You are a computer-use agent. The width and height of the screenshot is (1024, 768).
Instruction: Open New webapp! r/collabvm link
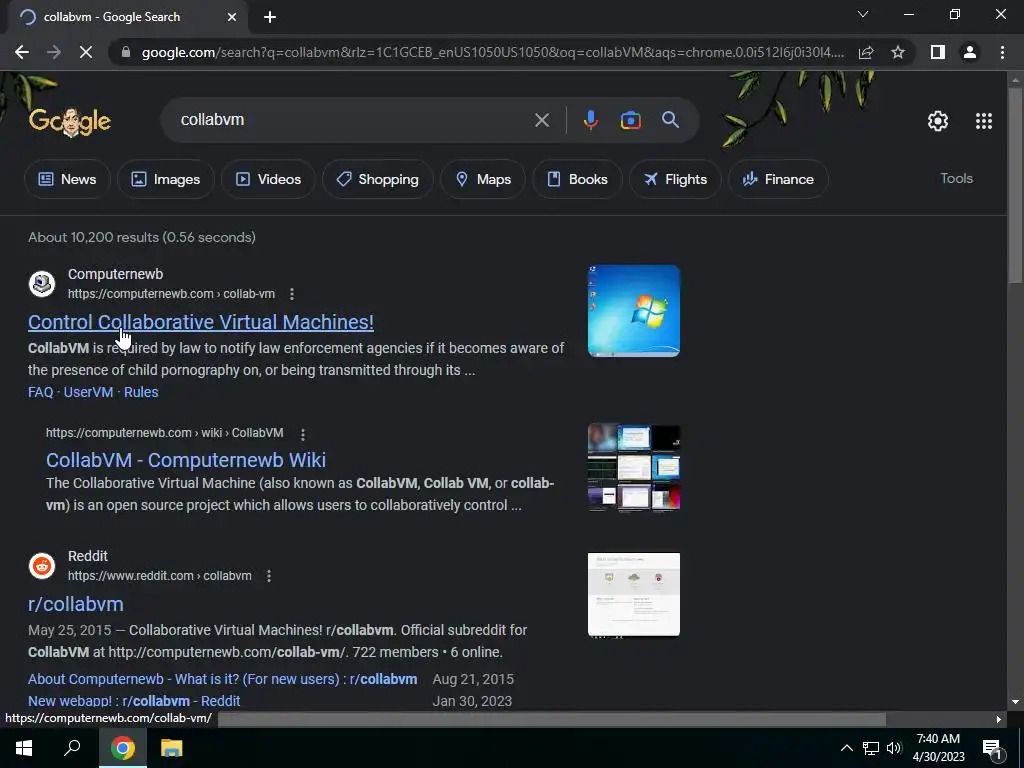[134, 701]
